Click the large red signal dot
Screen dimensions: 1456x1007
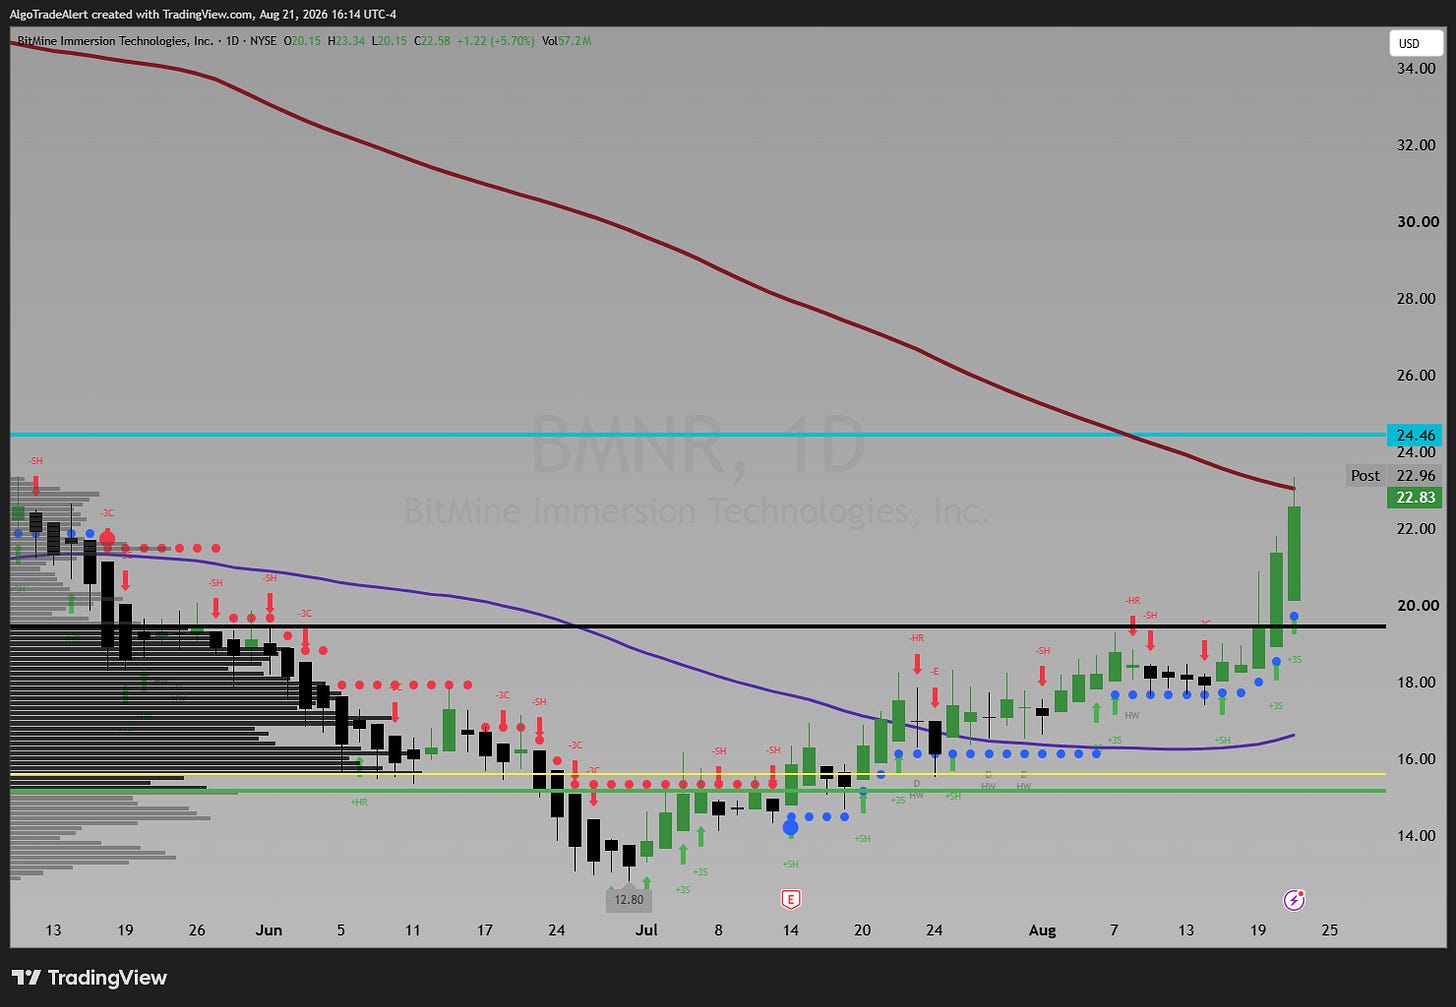[107, 539]
